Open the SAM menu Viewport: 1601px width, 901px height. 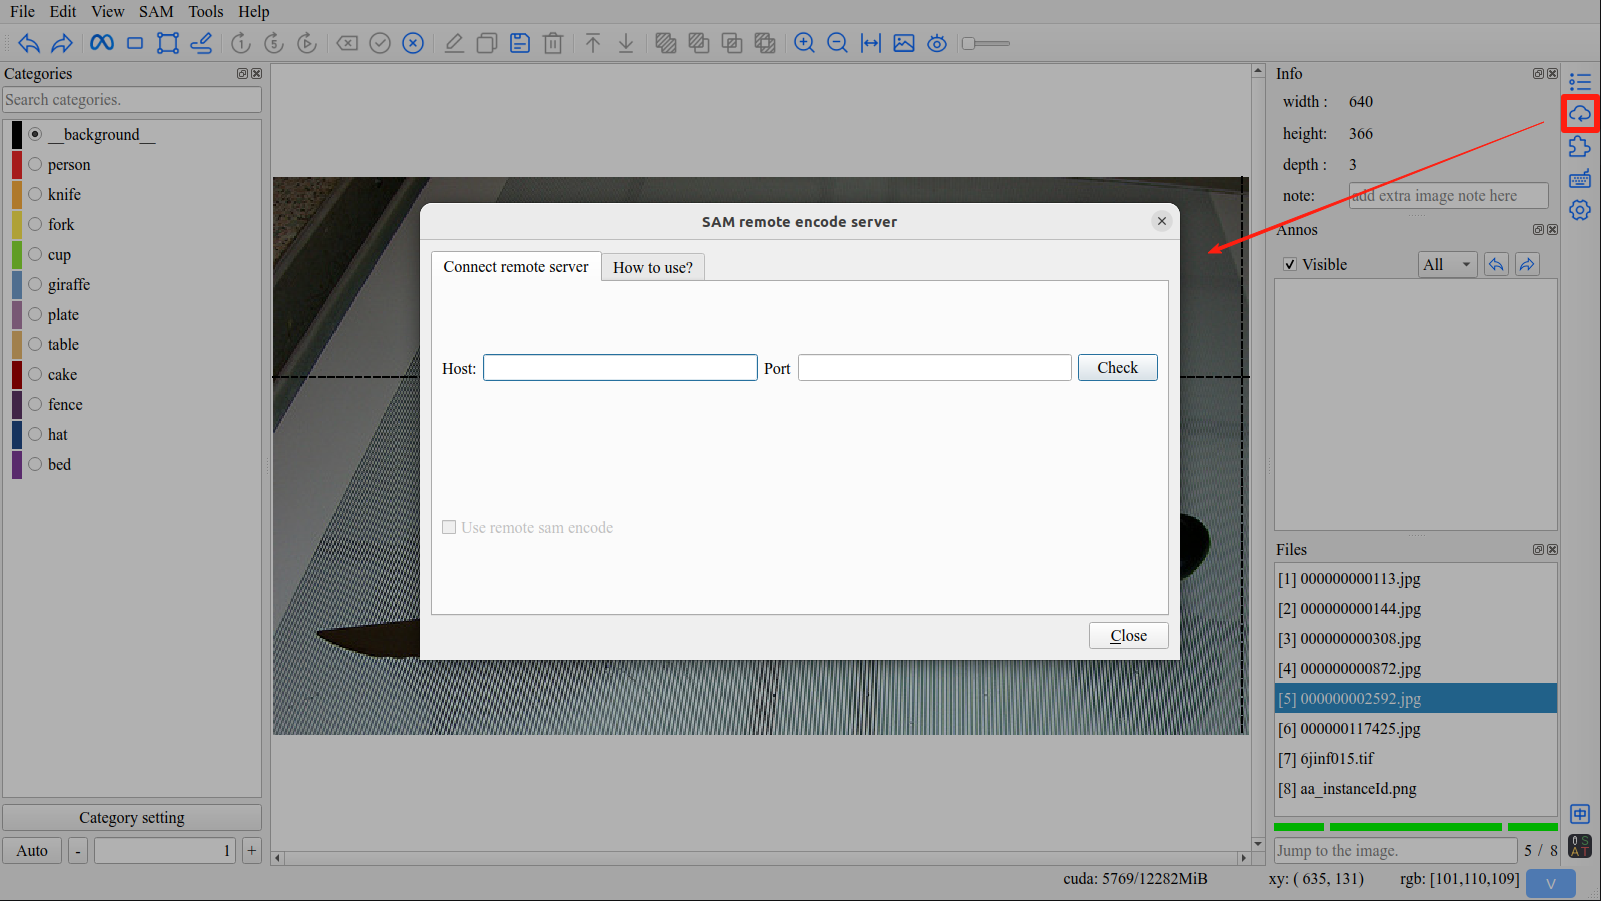coord(156,12)
